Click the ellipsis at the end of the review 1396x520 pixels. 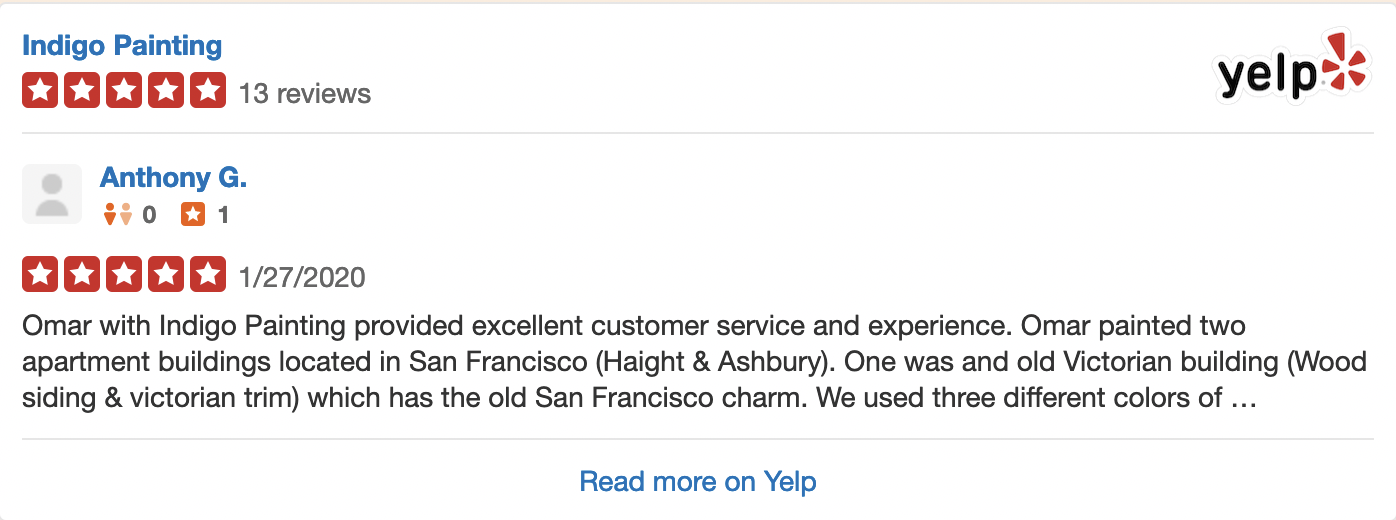tap(1243, 400)
